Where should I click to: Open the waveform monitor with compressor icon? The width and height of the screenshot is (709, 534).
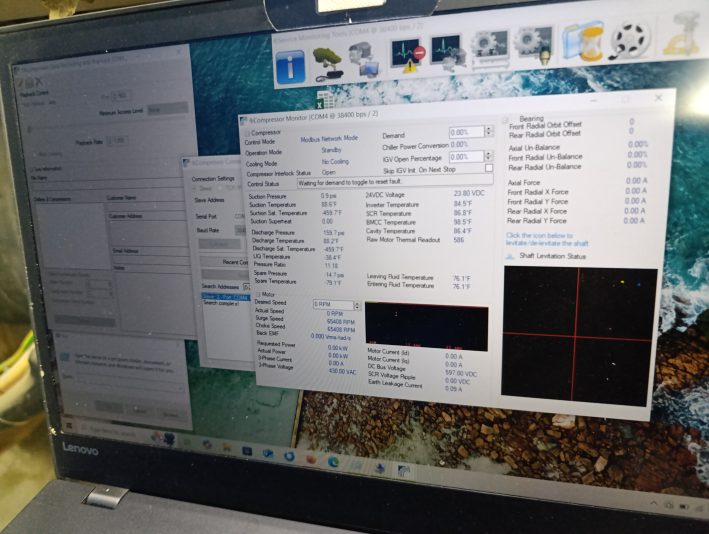pyautogui.click(x=448, y=53)
